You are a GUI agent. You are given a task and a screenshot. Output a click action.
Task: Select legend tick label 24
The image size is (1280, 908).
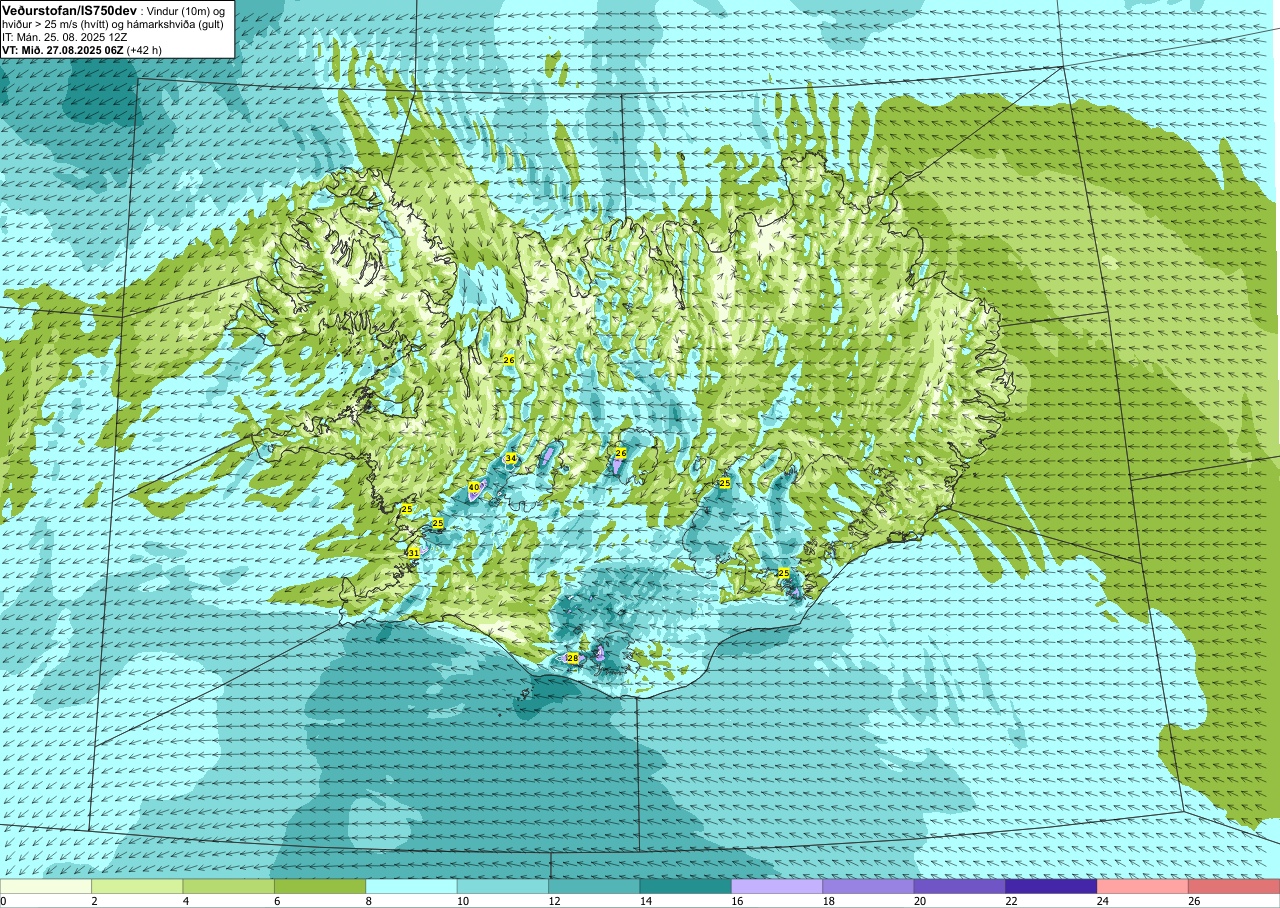1104,901
